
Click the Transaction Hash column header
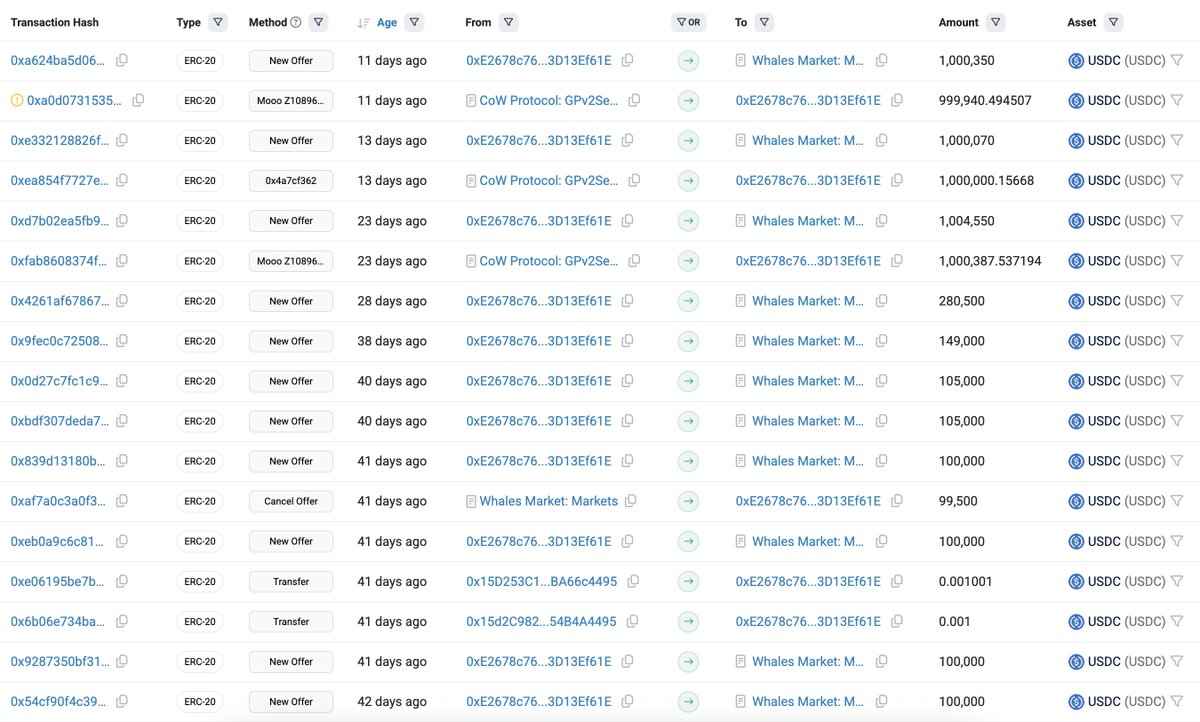click(x=55, y=22)
